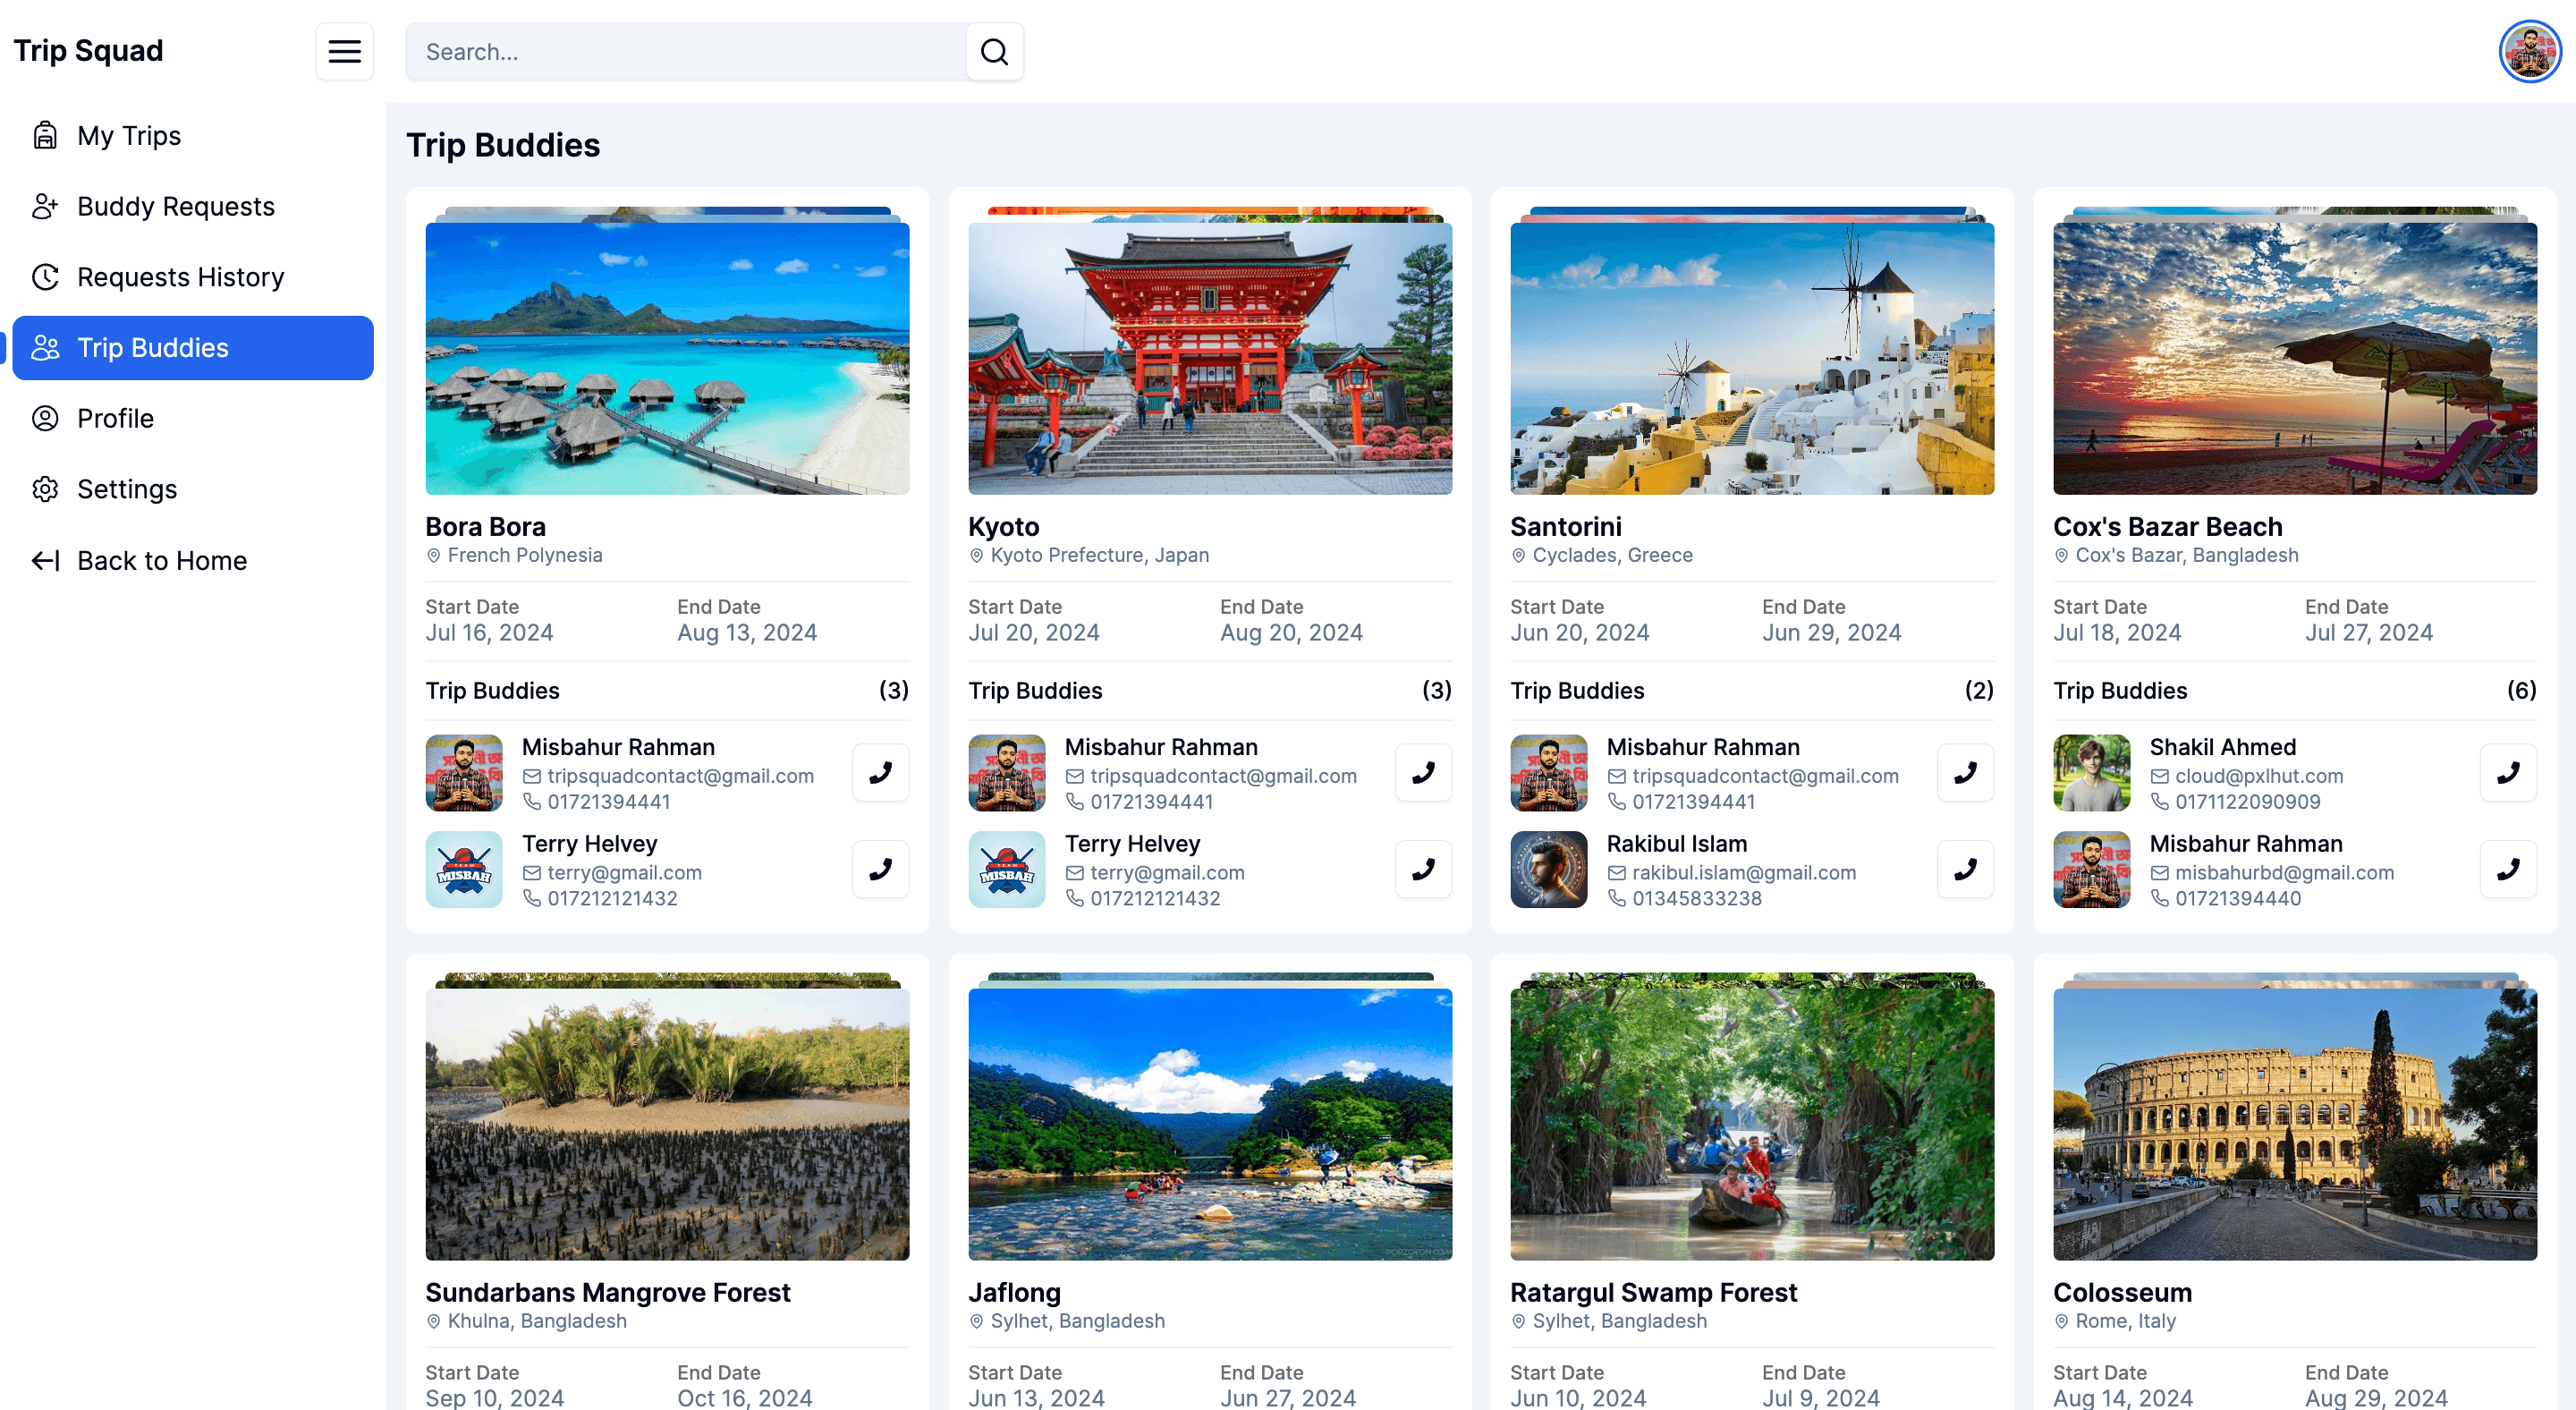This screenshot has width=2576, height=1410.
Task: Toggle the hamburger sidebar menu button
Action: 344,51
